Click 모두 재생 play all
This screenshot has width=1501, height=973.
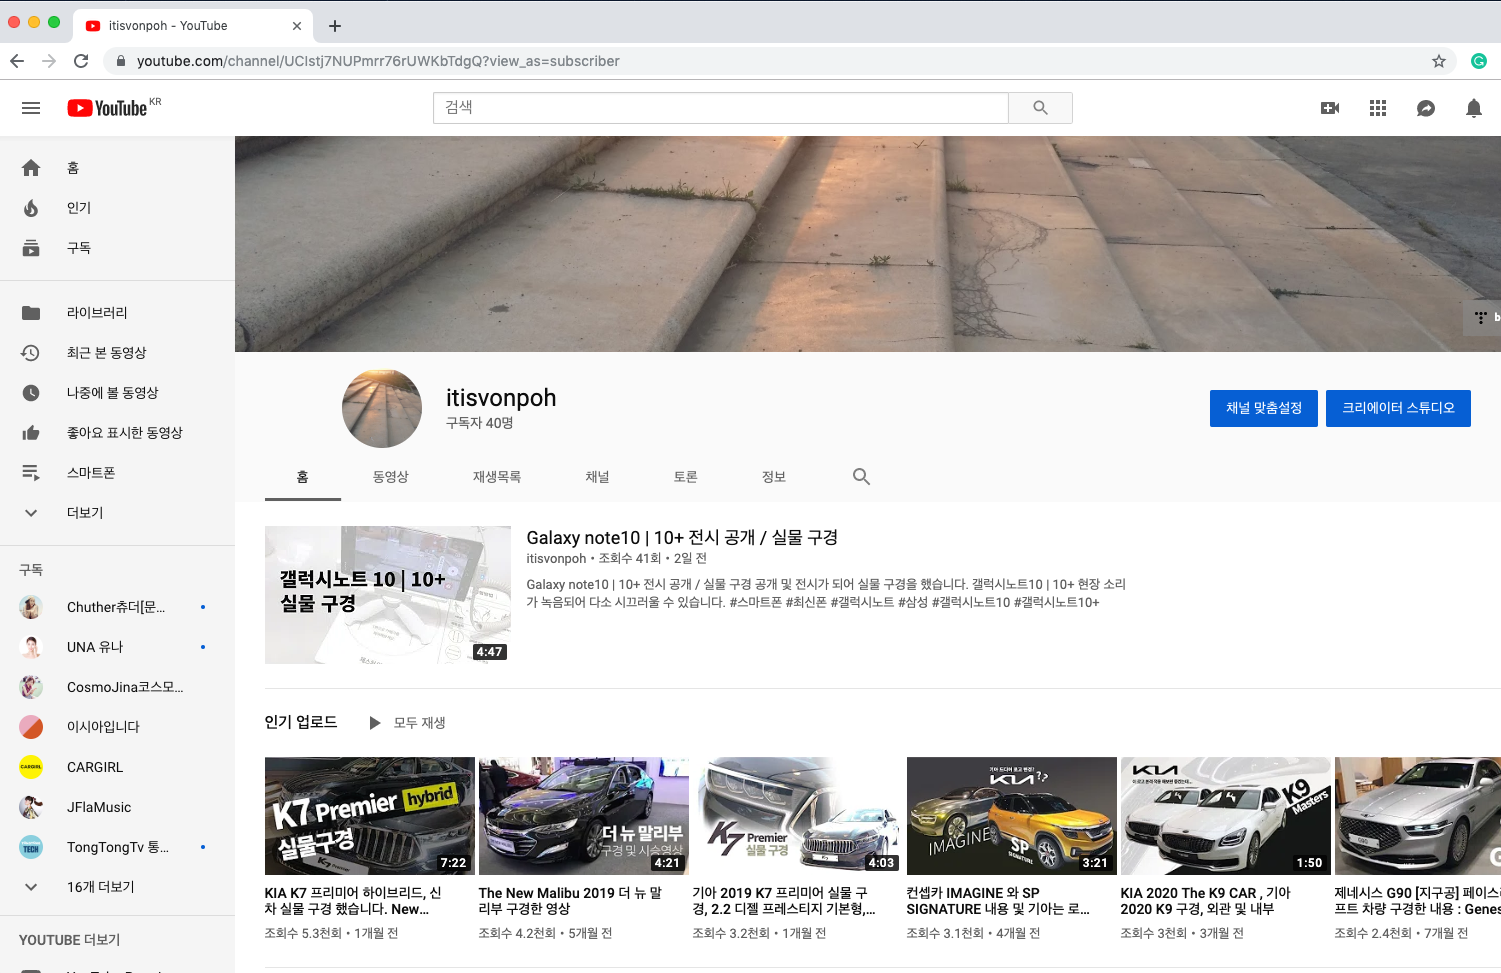(419, 723)
